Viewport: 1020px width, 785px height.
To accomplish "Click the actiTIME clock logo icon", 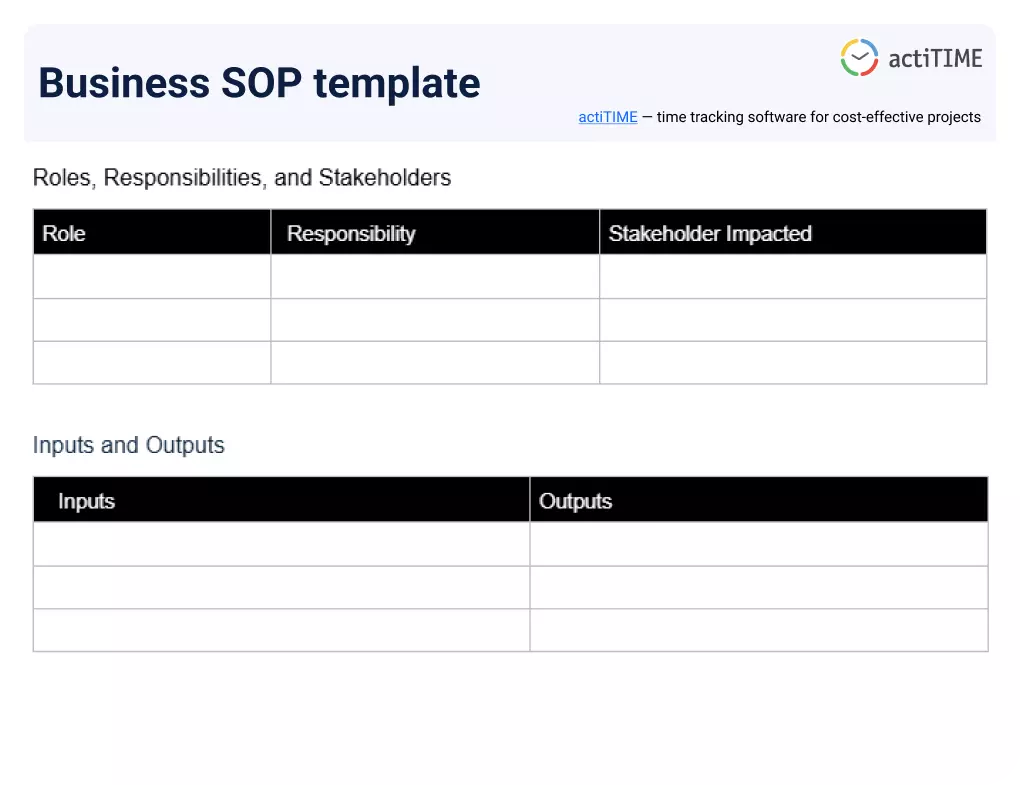I will click(x=858, y=57).
